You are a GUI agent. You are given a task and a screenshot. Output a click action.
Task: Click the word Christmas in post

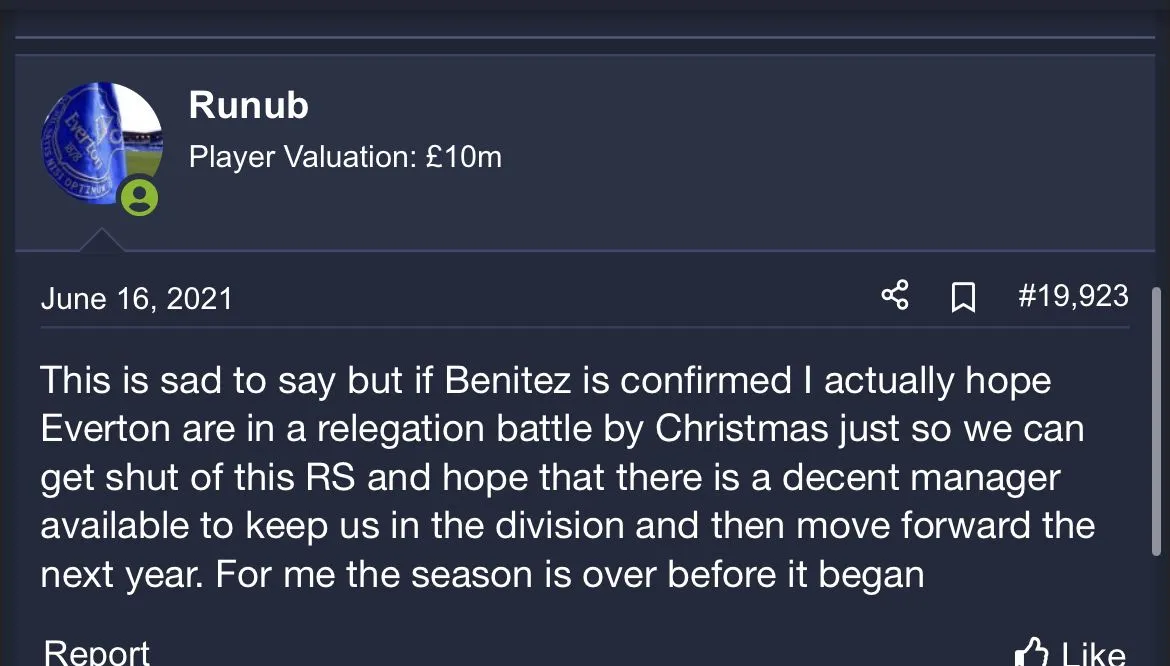point(741,429)
